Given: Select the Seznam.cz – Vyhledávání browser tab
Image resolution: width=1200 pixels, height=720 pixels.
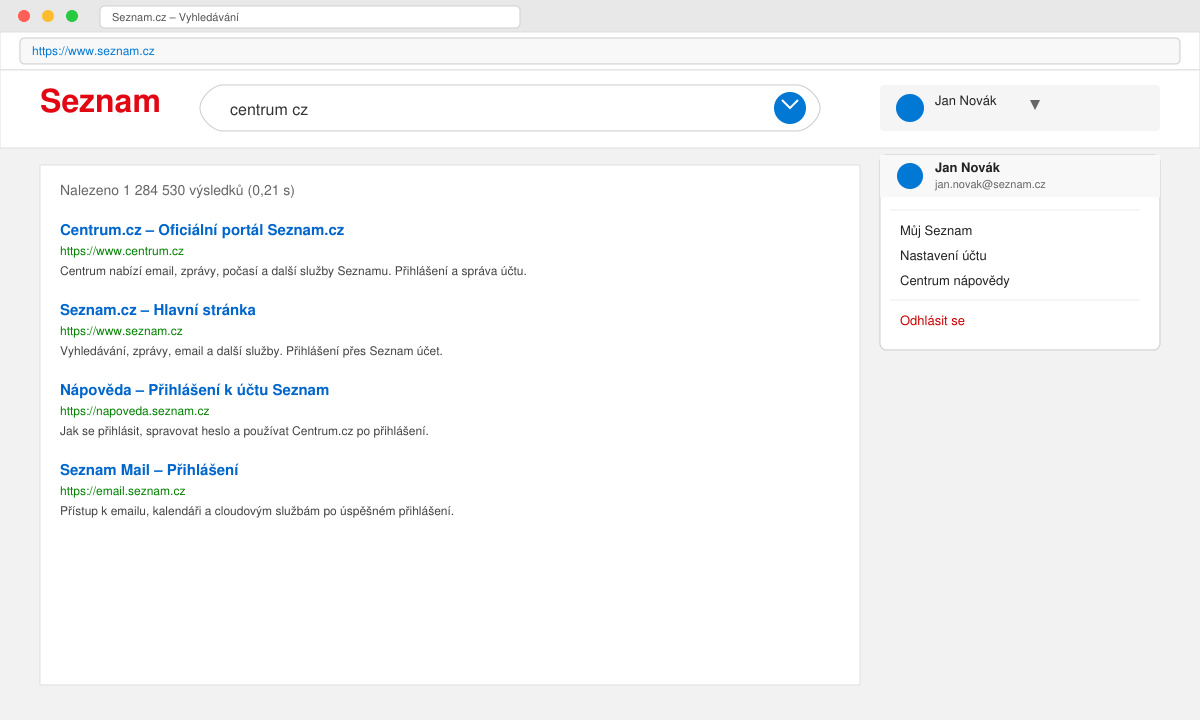Looking at the screenshot, I should click(x=310, y=17).
